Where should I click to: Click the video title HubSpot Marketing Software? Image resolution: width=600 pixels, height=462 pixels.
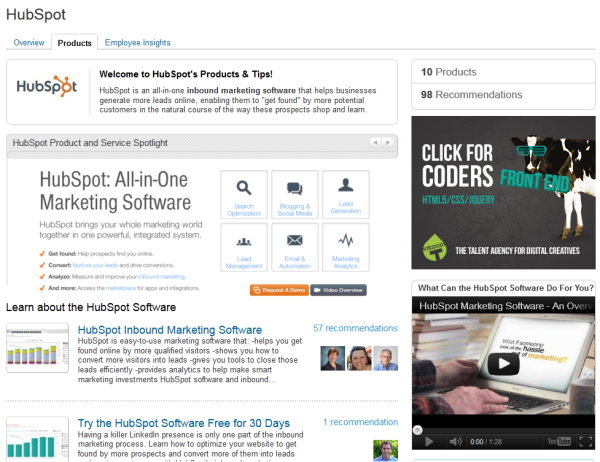click(x=505, y=306)
